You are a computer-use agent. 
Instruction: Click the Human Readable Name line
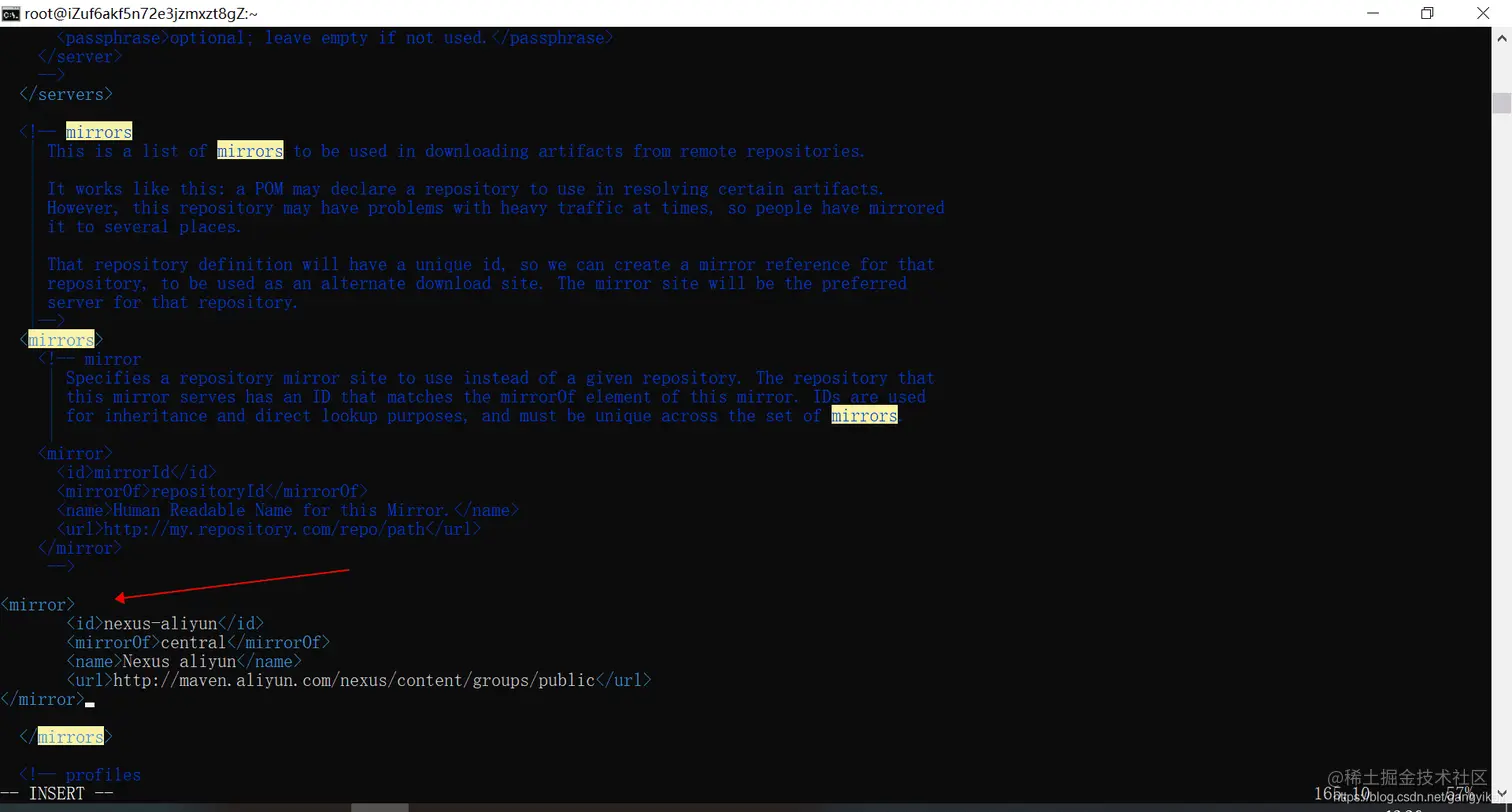[x=288, y=510]
